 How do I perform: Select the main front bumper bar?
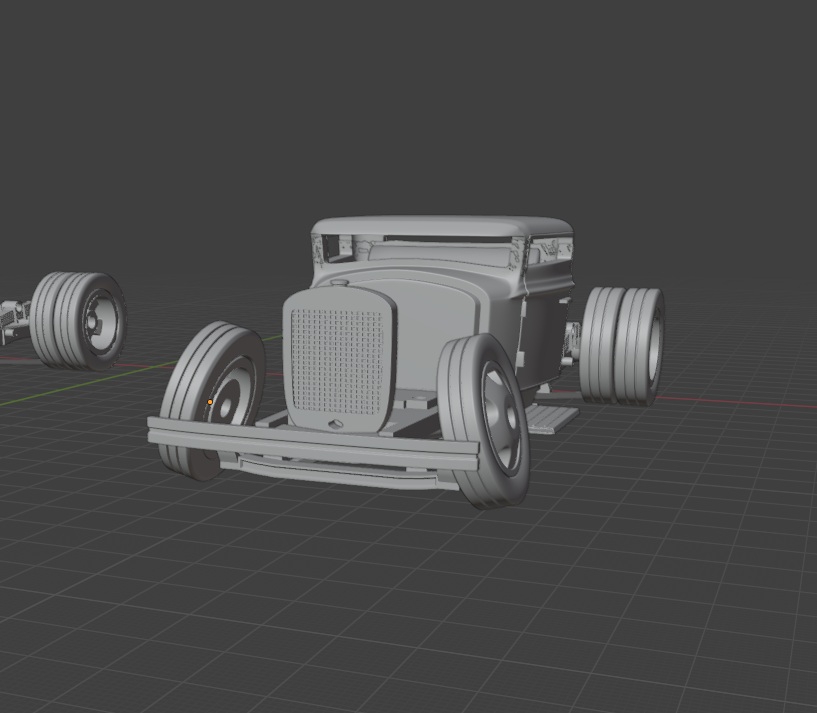tap(313, 444)
